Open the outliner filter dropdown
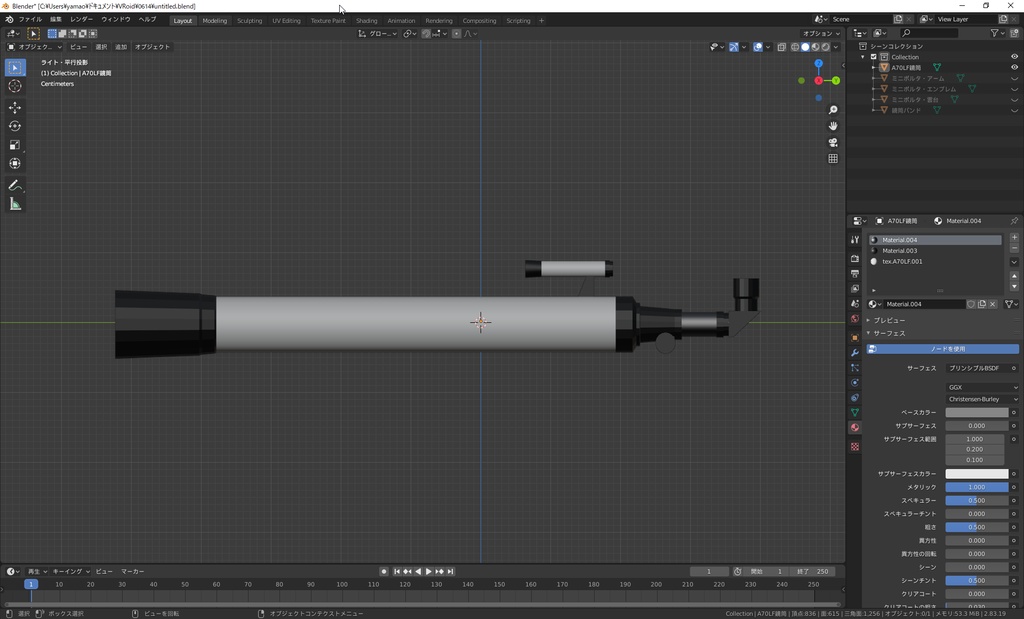 point(997,33)
